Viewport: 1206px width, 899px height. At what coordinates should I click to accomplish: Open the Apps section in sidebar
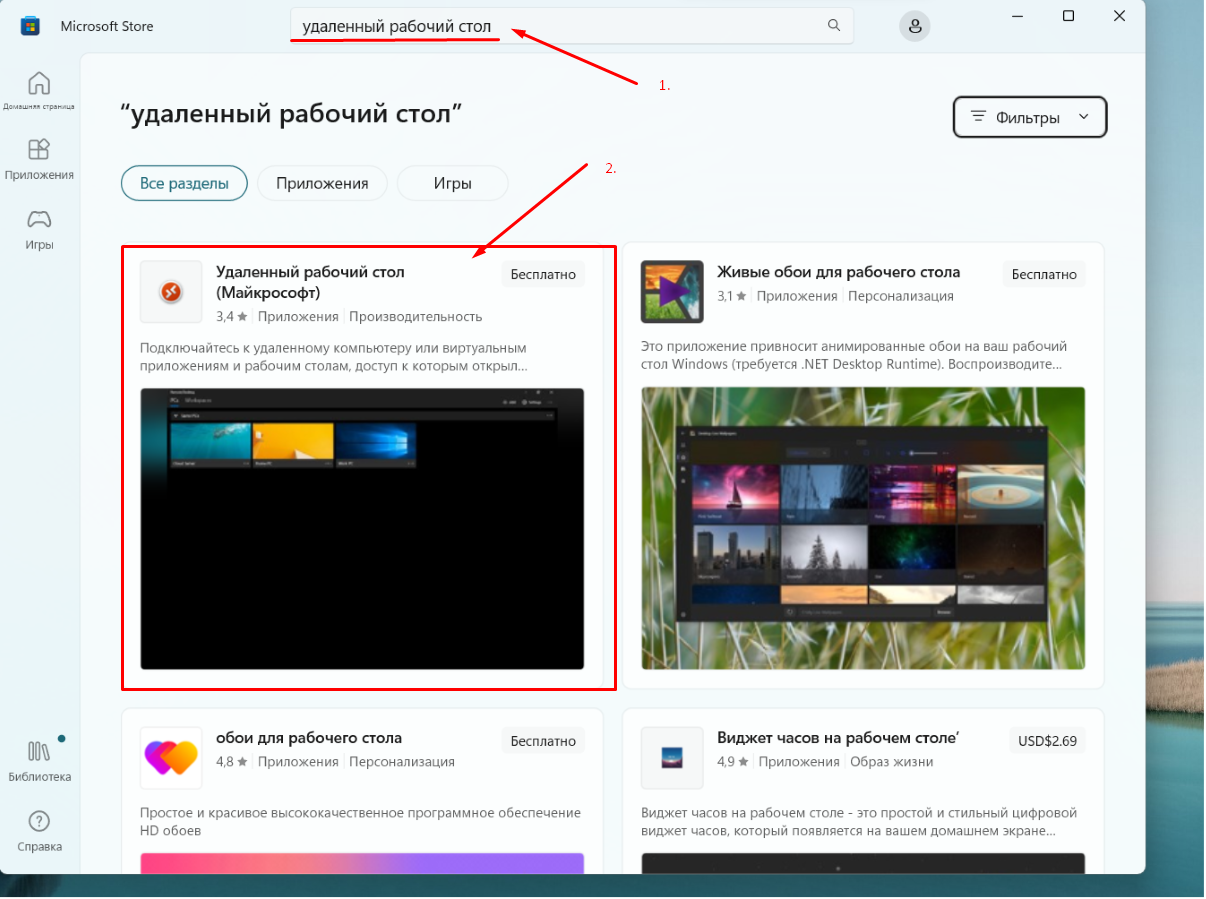(x=38, y=151)
